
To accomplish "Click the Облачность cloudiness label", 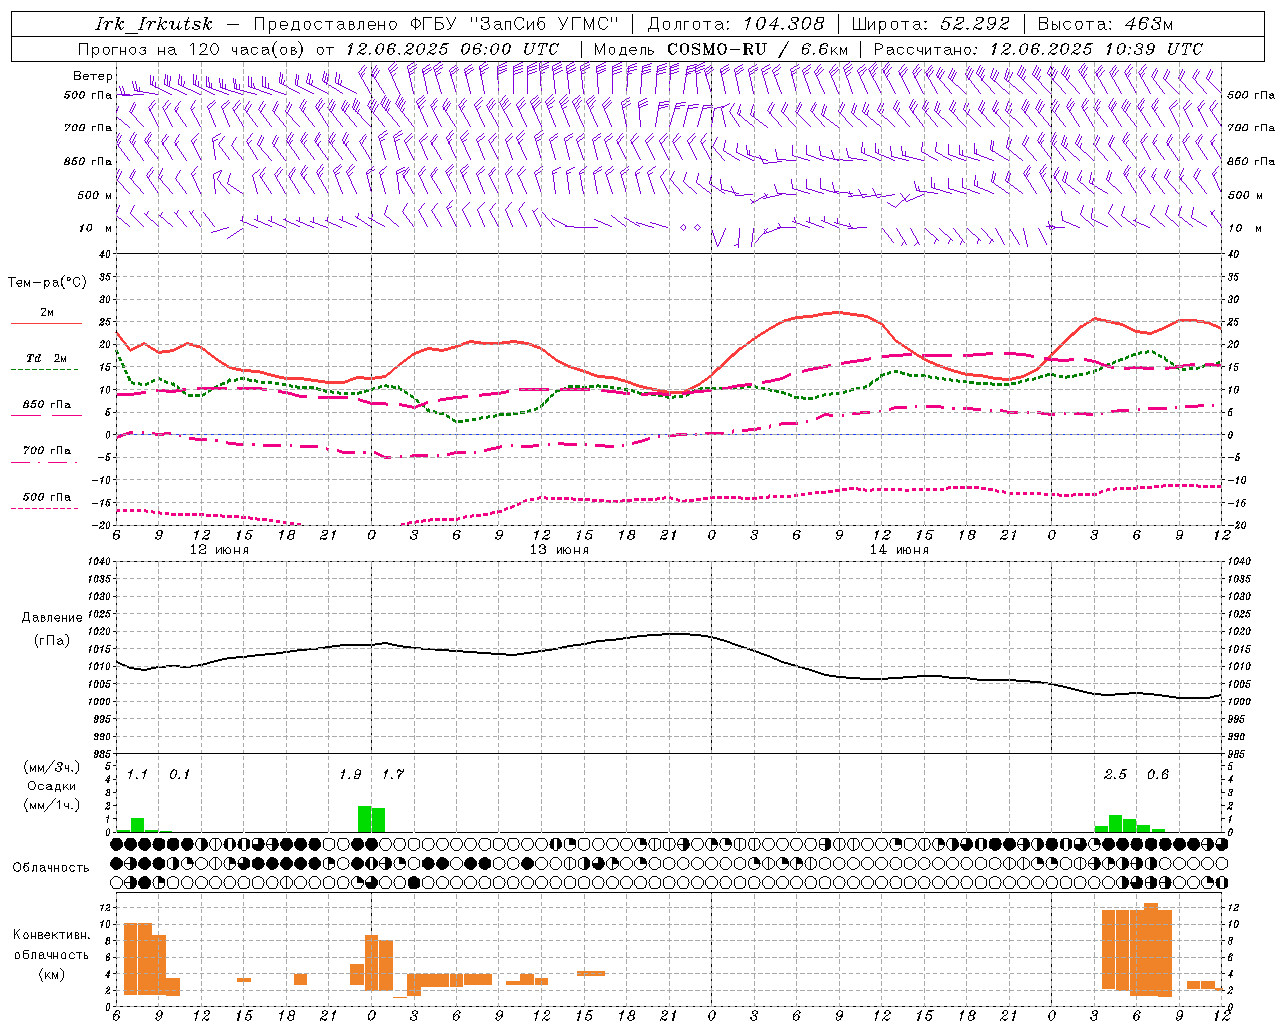I will point(51,868).
